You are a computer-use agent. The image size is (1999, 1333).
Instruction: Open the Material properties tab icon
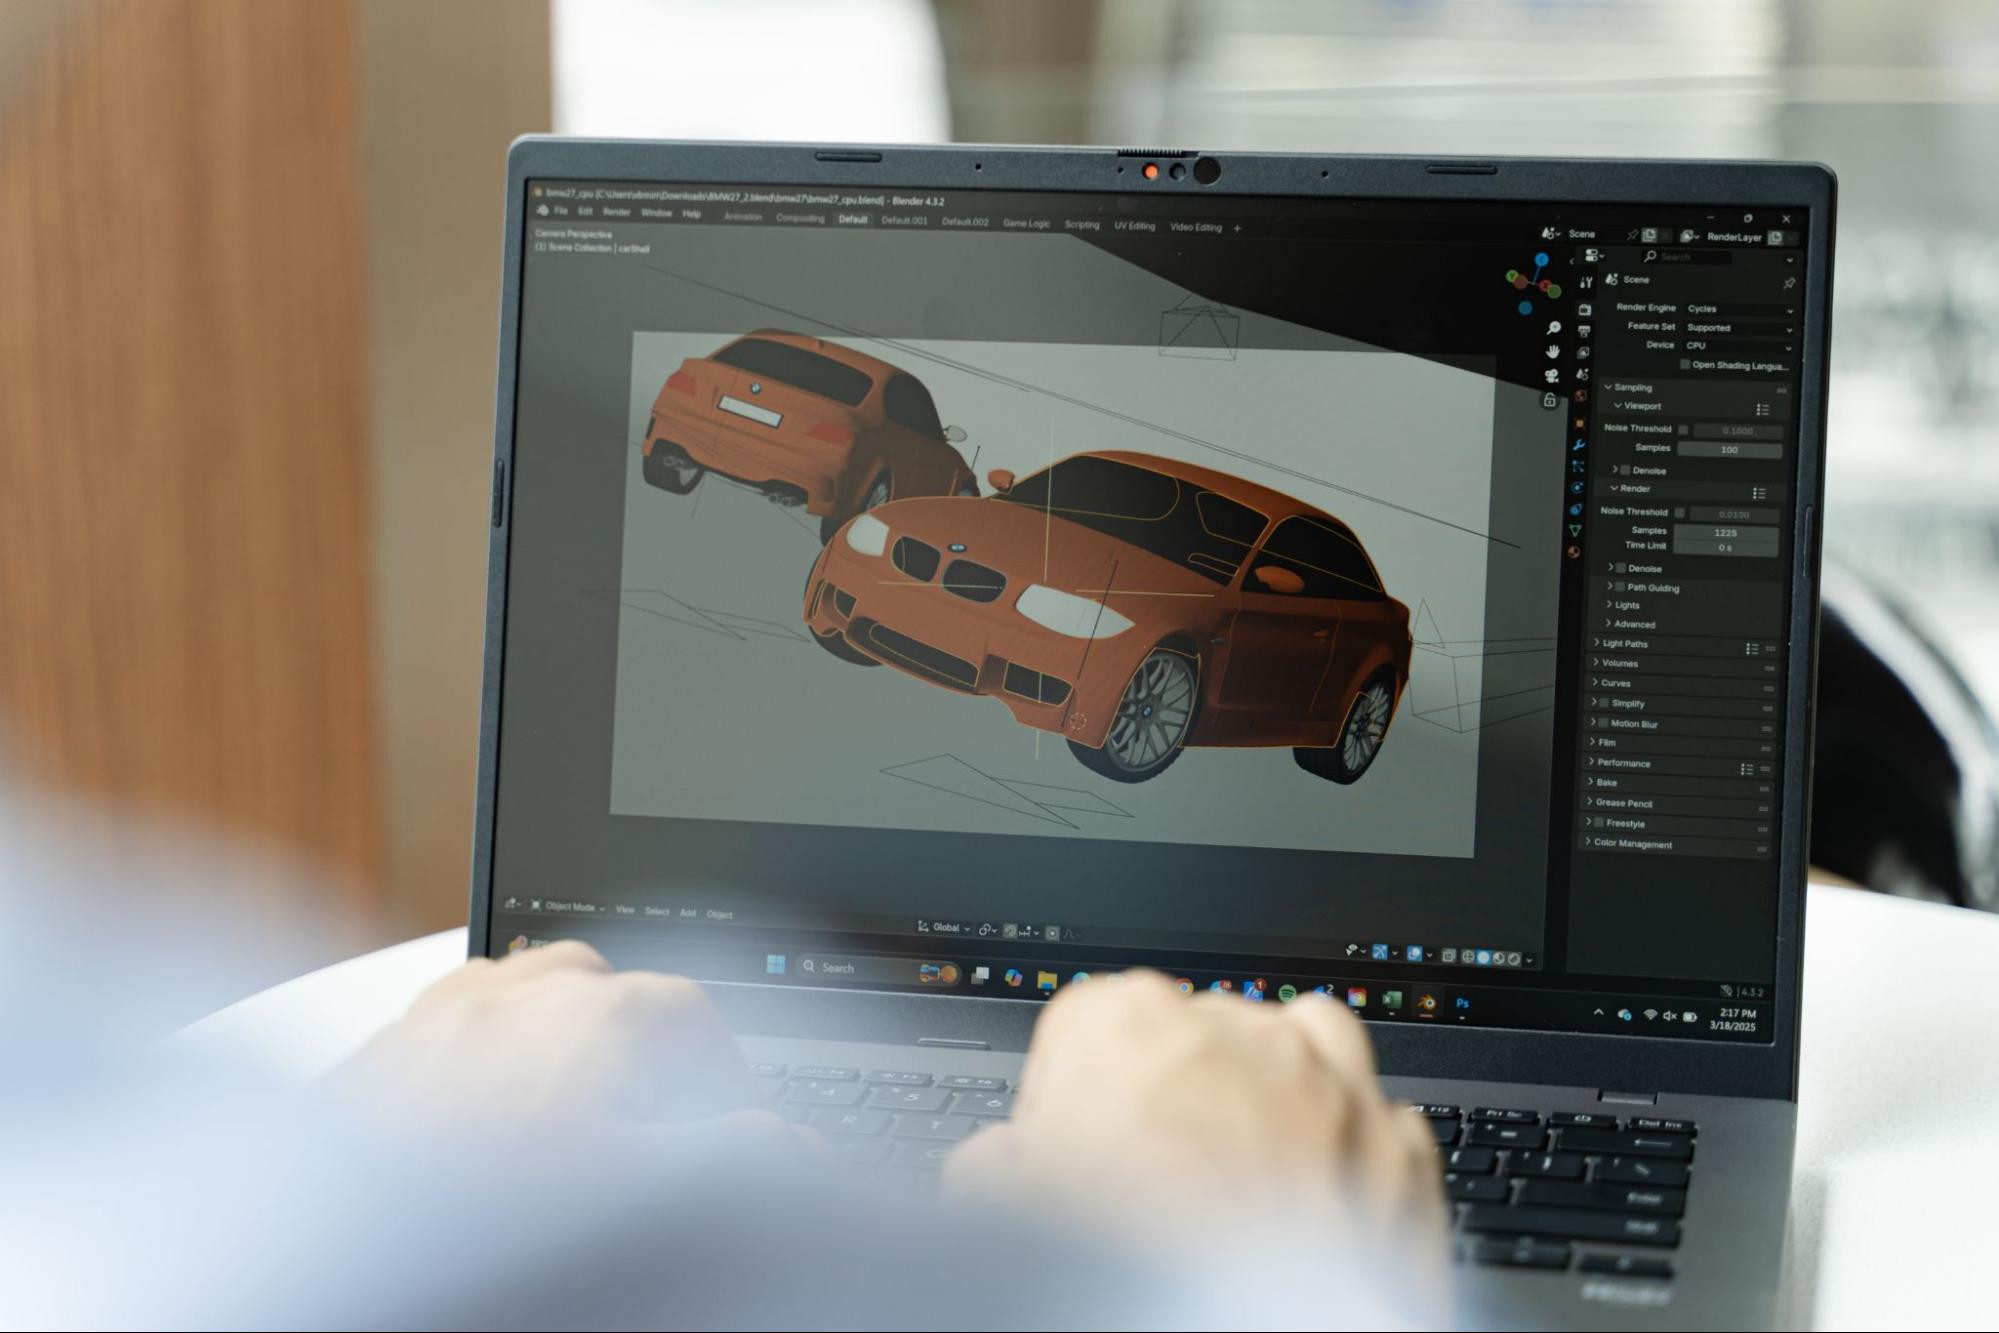pos(1574,552)
